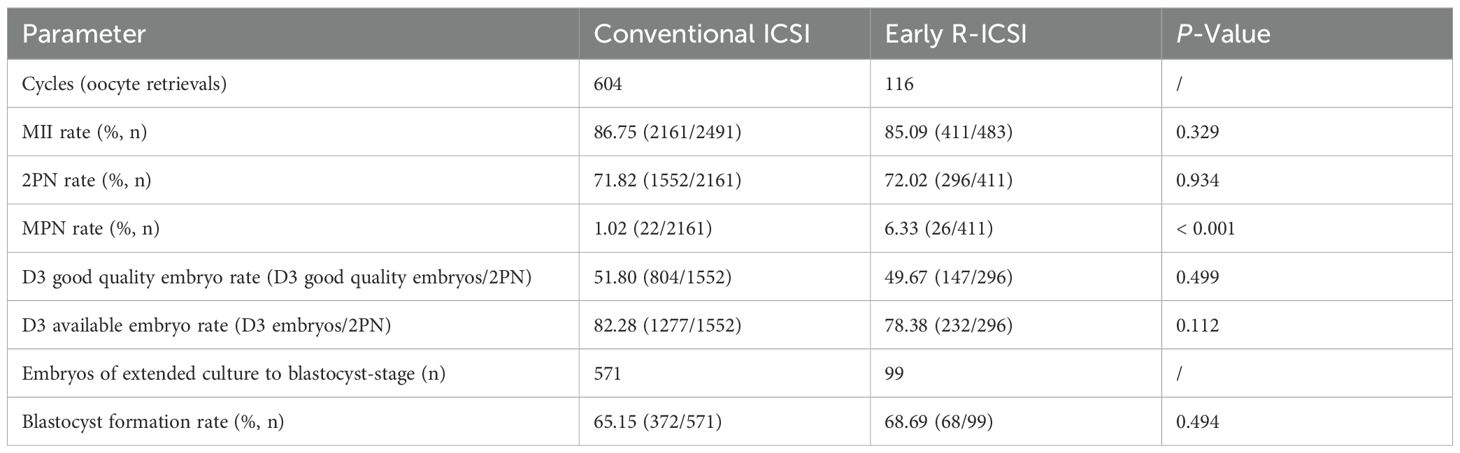Screen dimensions: 1460x453
Task: Select the cell showing 604 cycles
Action: 608,85
